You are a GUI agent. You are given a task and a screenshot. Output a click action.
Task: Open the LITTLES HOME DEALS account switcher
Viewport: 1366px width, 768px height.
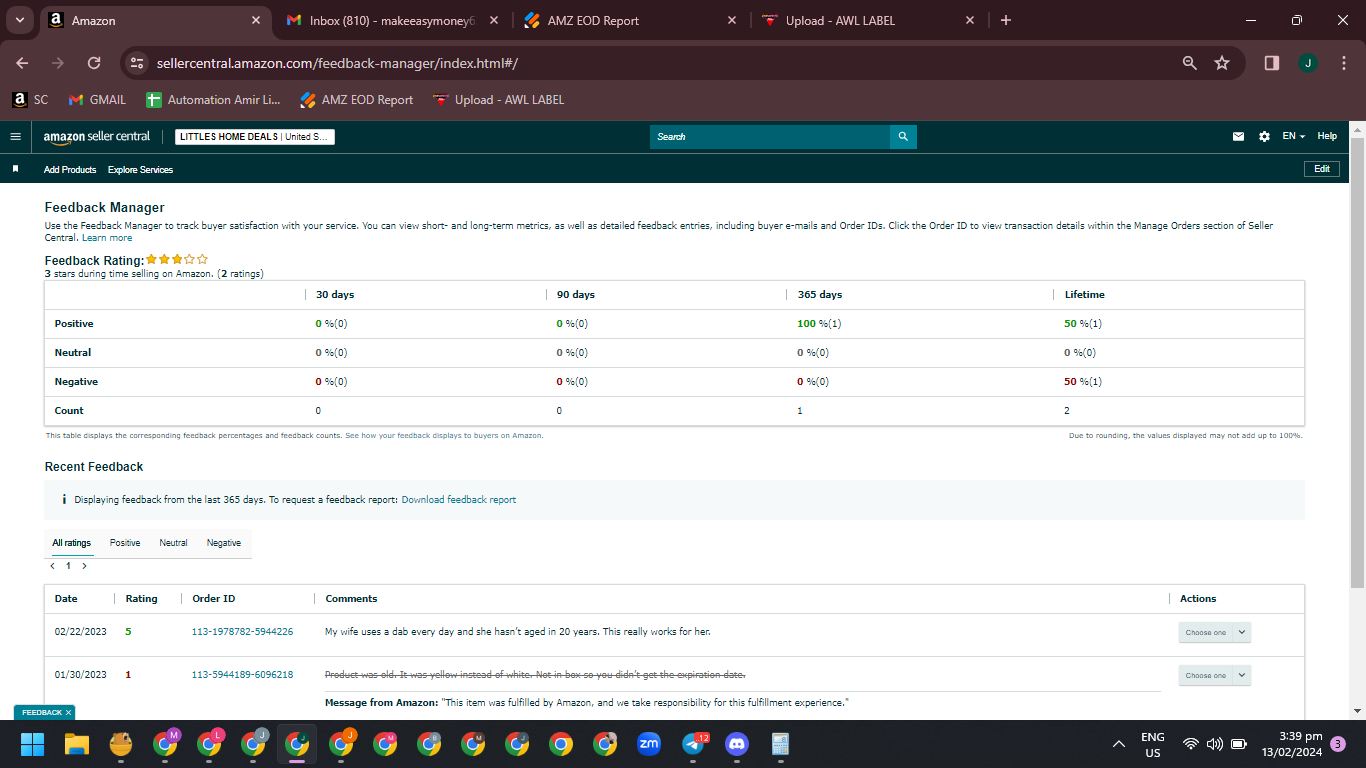click(255, 137)
